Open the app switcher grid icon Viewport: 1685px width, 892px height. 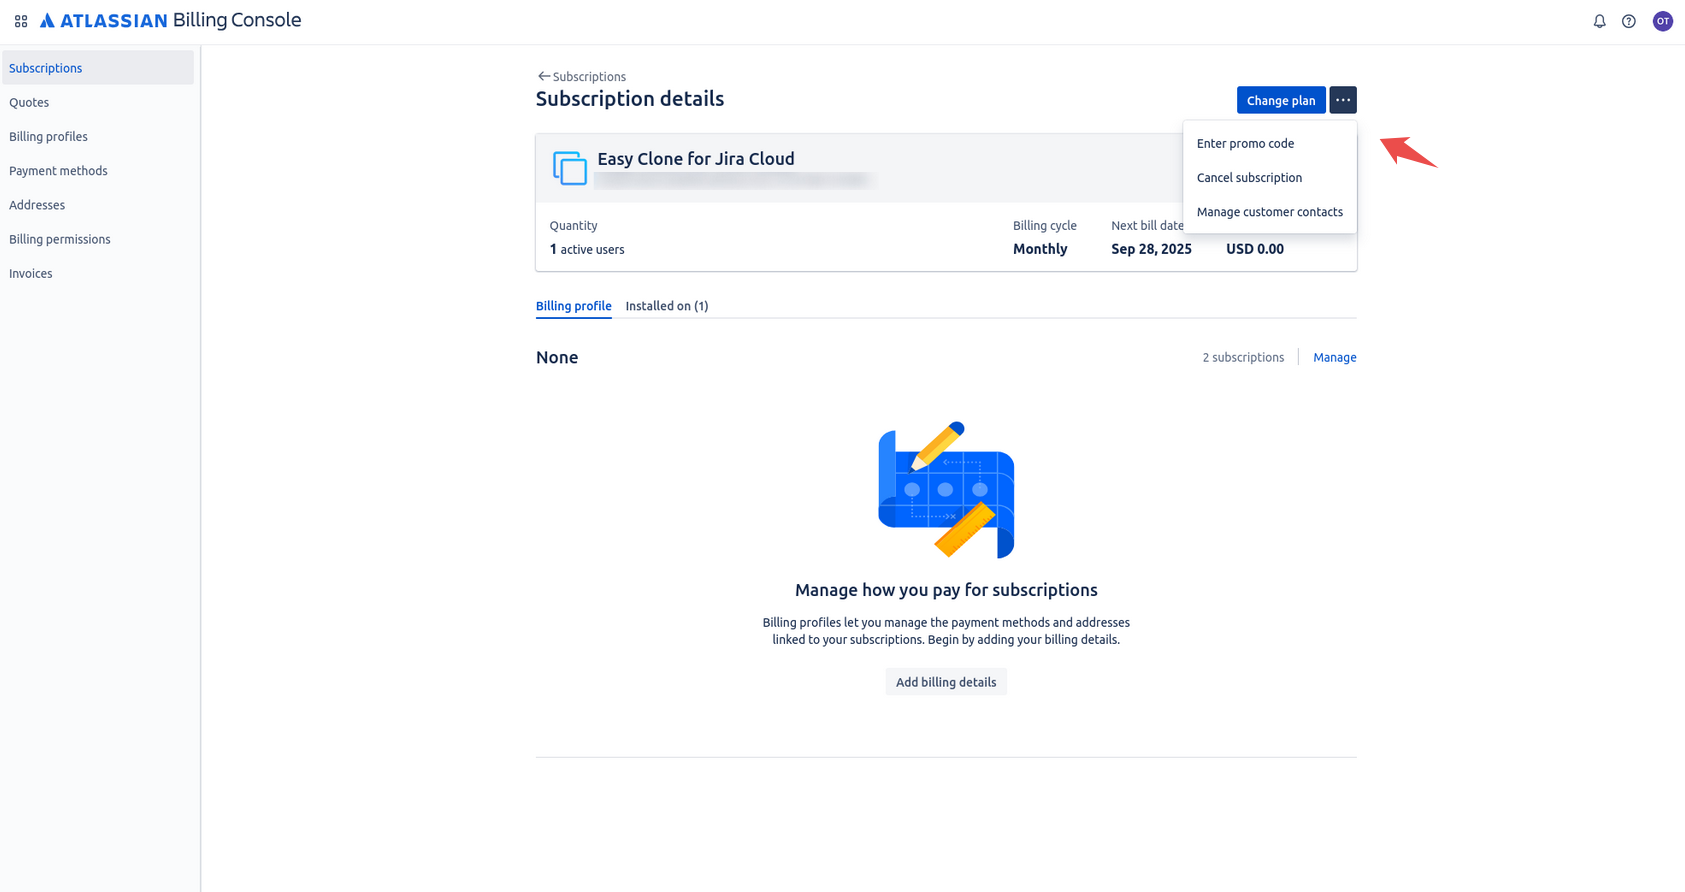21,21
